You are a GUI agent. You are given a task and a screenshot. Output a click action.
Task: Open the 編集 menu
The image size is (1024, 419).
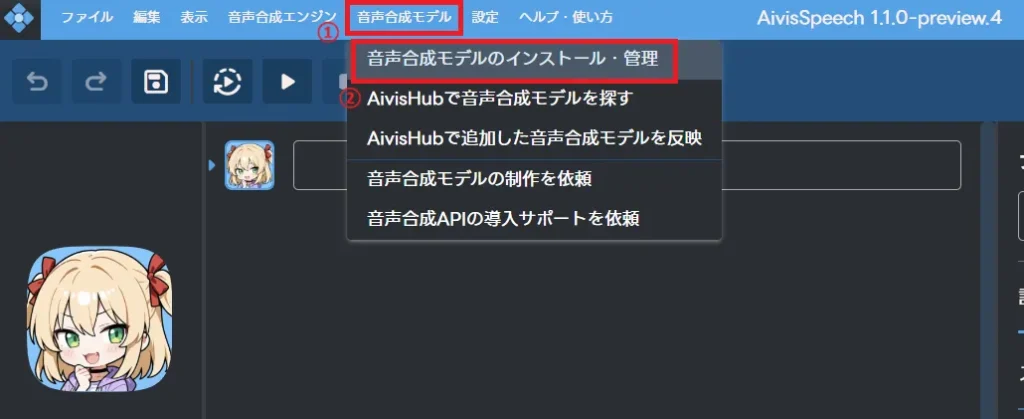(x=146, y=18)
